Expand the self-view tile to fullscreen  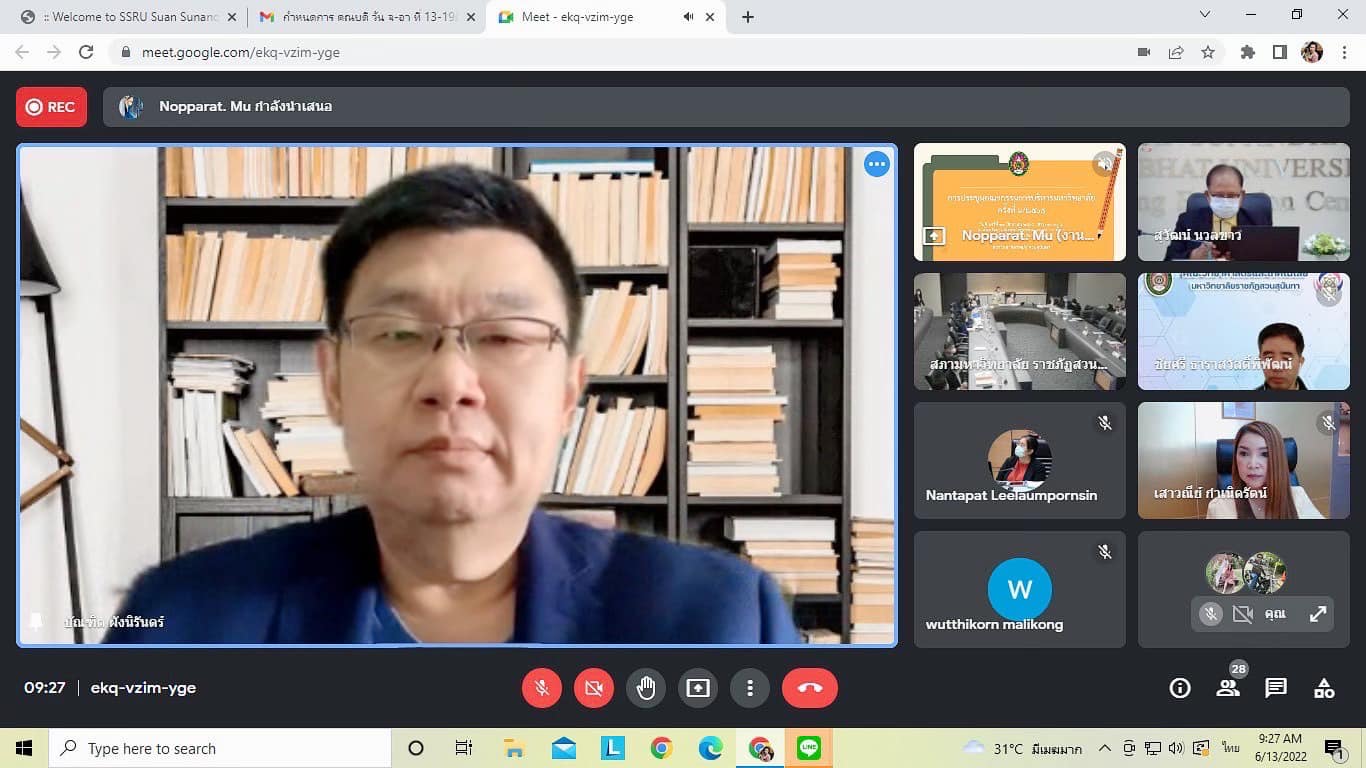tap(1318, 614)
